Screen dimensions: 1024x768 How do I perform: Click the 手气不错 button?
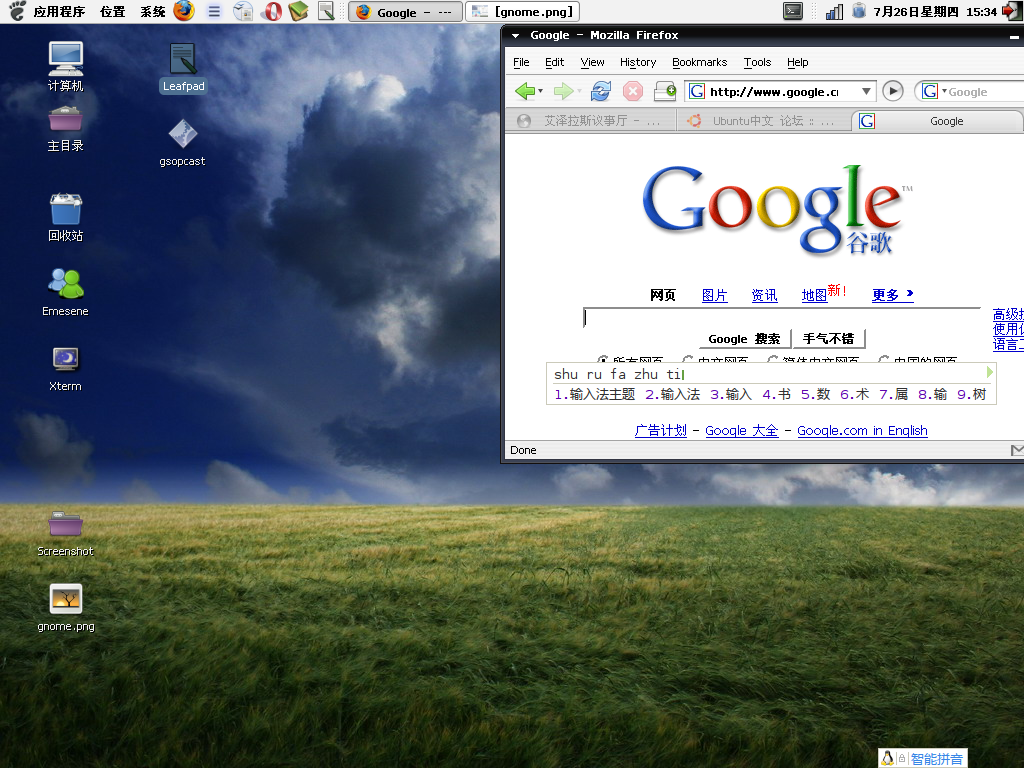pos(828,339)
